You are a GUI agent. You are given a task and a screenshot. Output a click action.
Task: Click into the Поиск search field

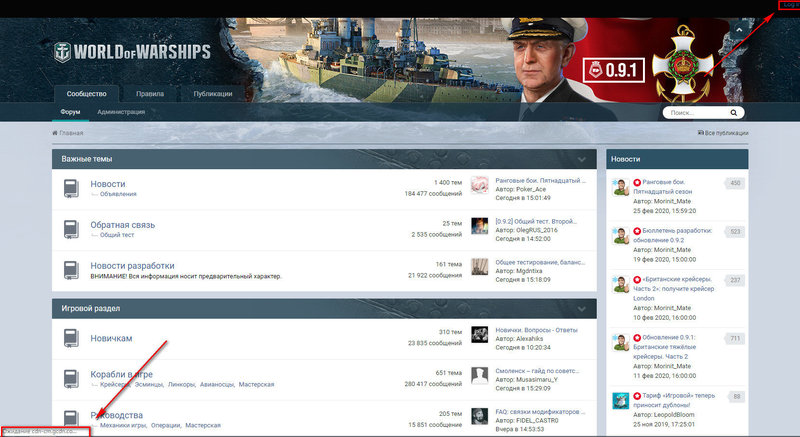[698, 113]
